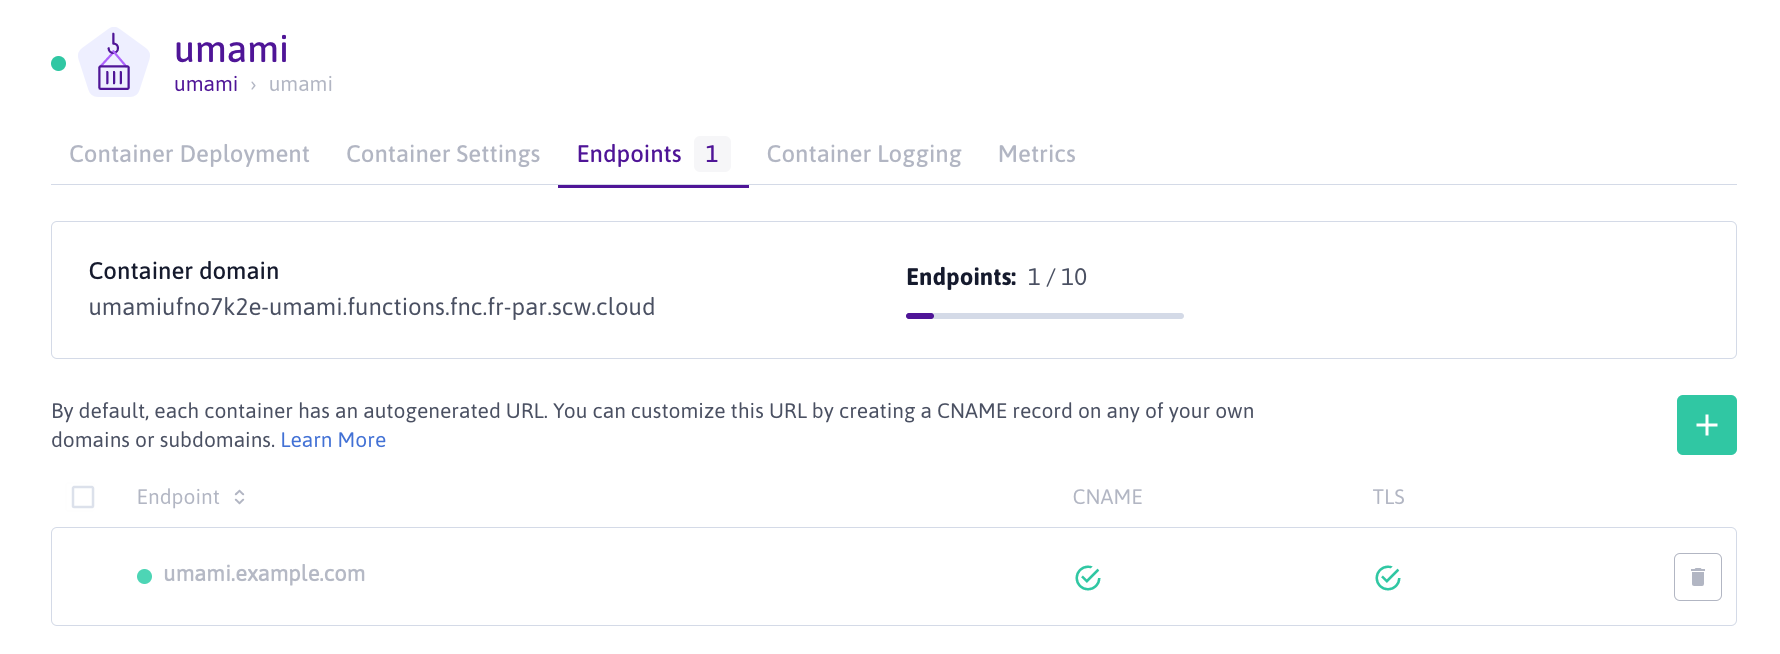Click the green status dot beside umami.example.com
This screenshot has width=1780, height=654.
(x=144, y=576)
